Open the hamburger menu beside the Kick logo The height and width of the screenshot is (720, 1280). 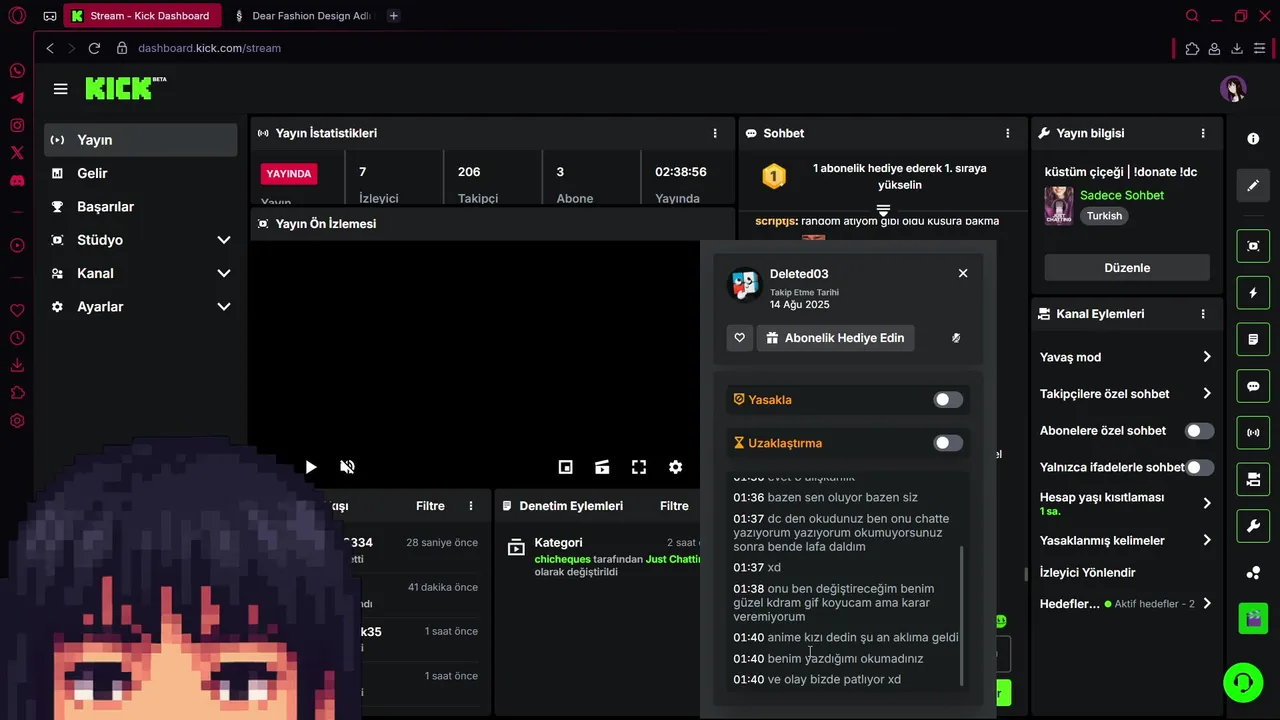coord(60,89)
